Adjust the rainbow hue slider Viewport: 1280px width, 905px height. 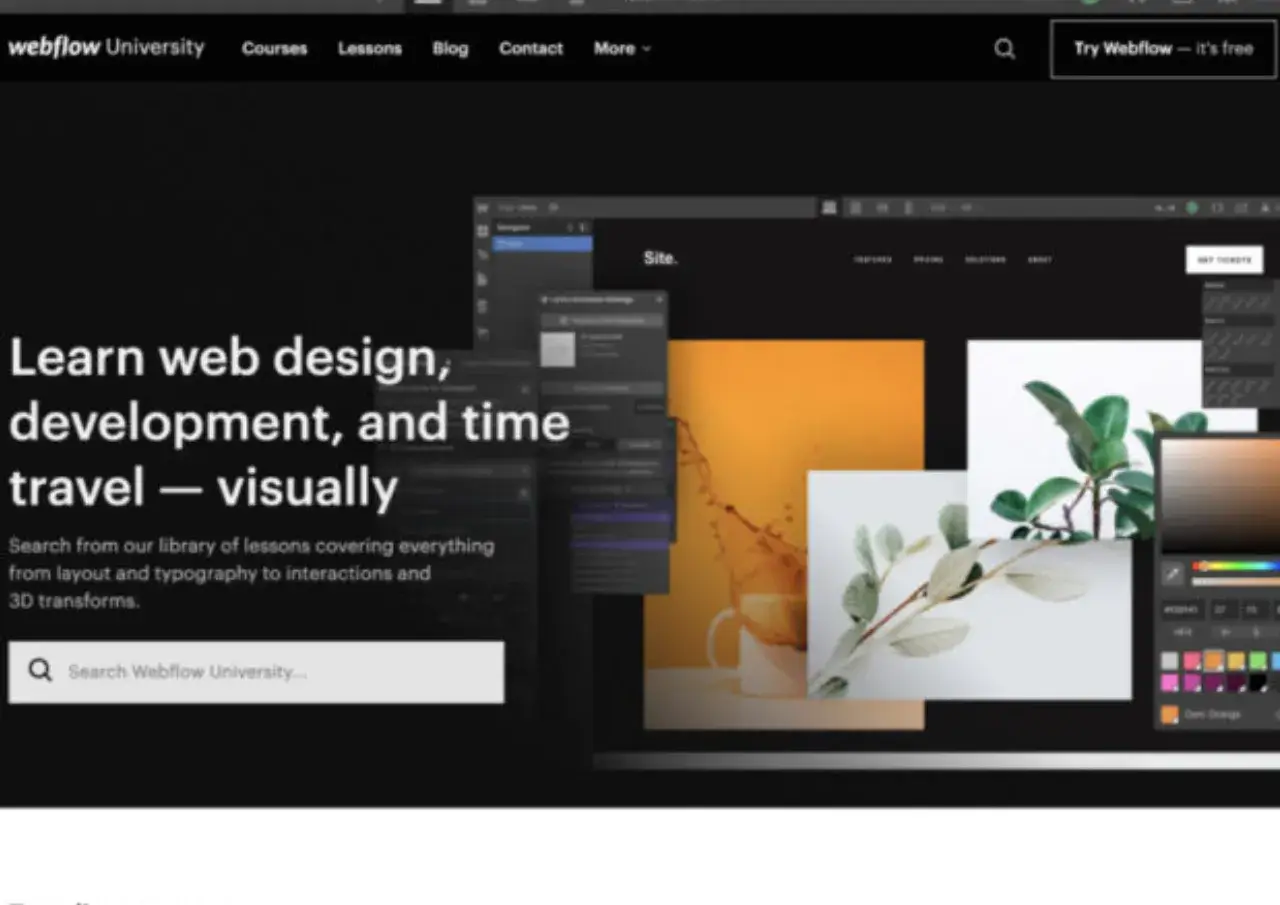[1236, 566]
